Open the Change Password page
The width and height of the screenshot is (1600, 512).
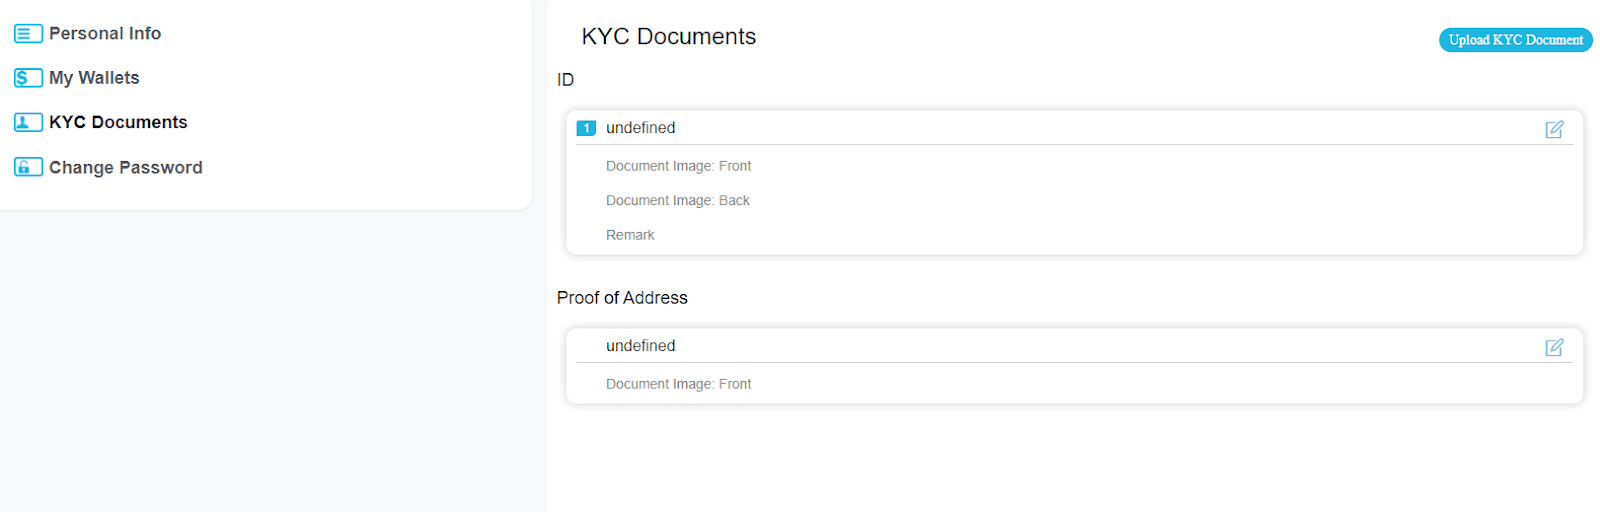[x=126, y=167]
